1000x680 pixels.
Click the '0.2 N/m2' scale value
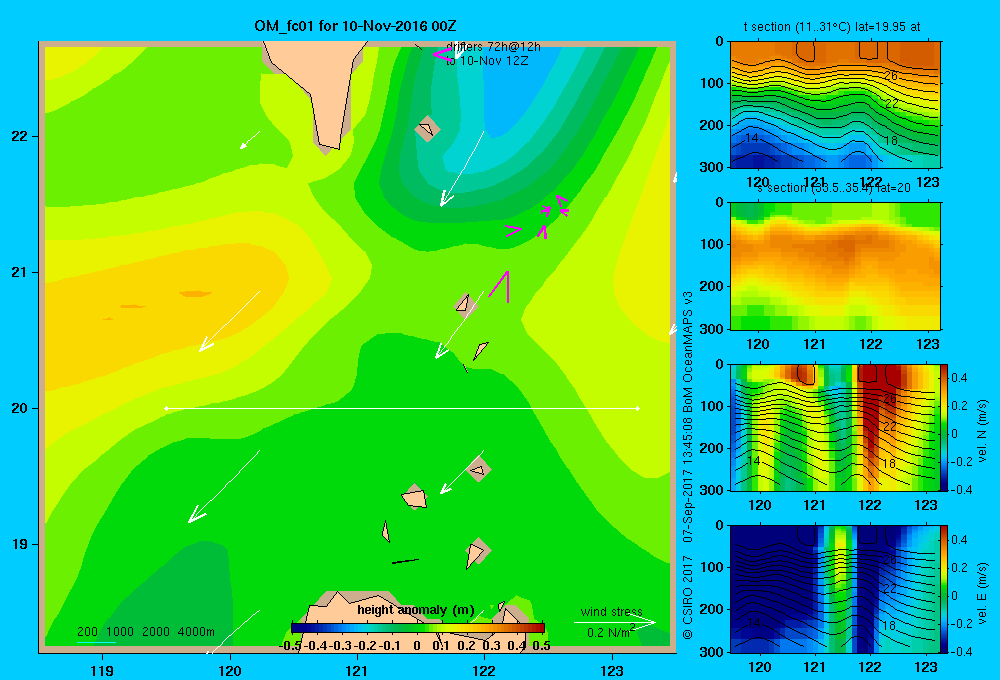coord(611,632)
